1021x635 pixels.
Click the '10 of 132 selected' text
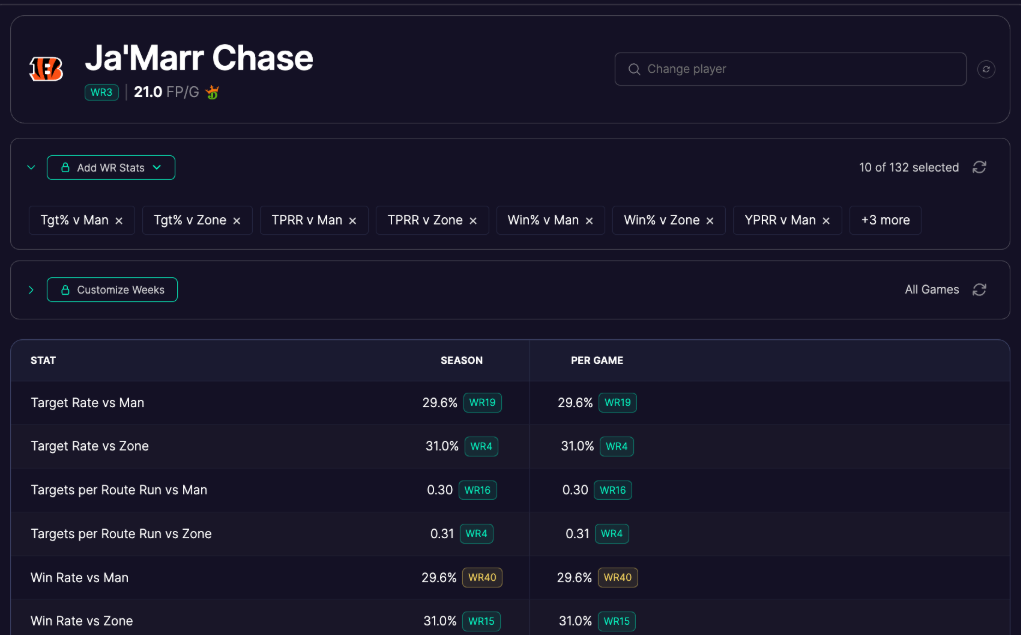[x=909, y=167]
